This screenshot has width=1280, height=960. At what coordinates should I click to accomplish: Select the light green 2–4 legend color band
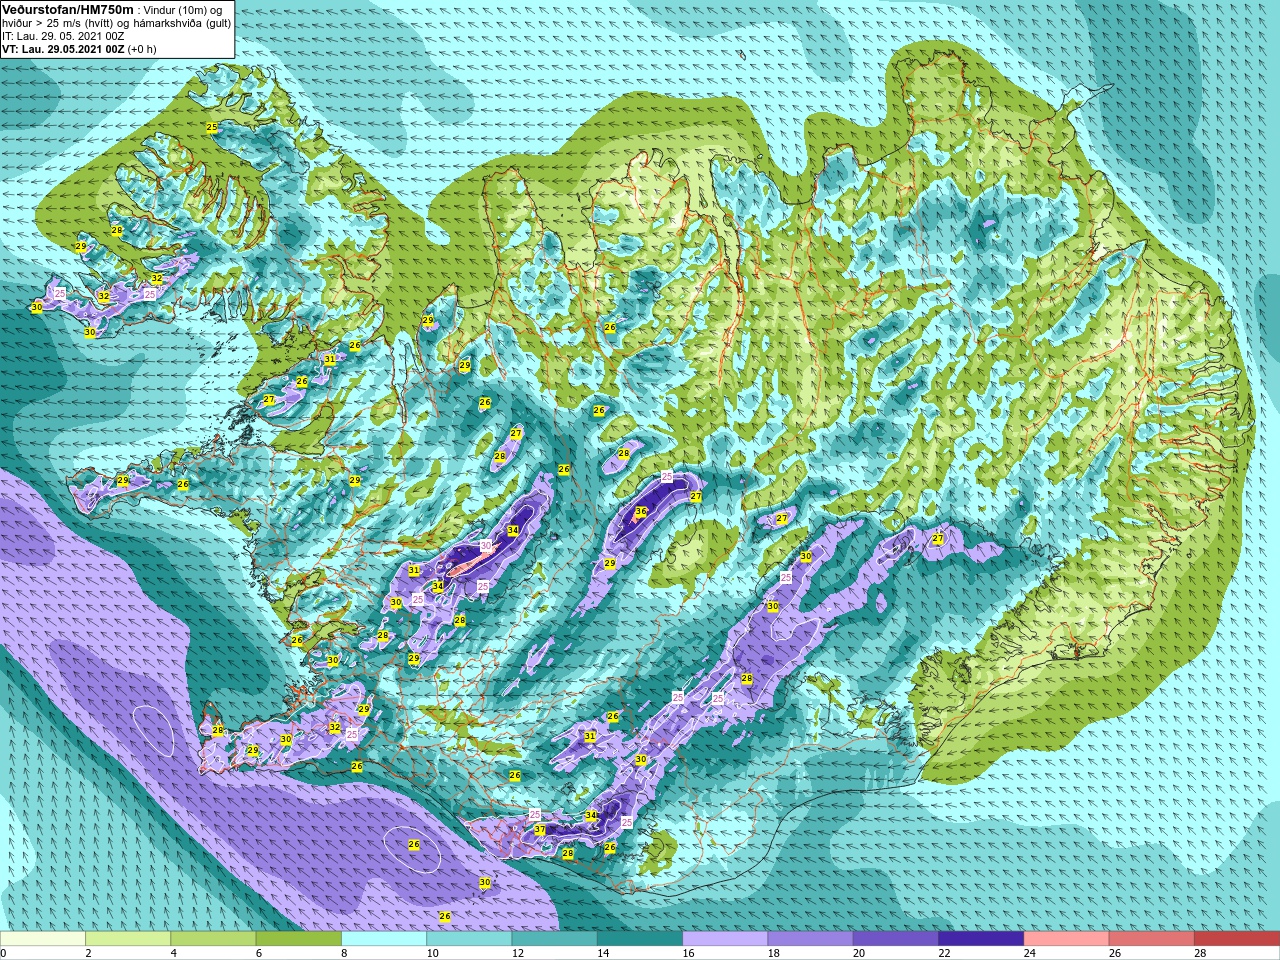point(128,939)
